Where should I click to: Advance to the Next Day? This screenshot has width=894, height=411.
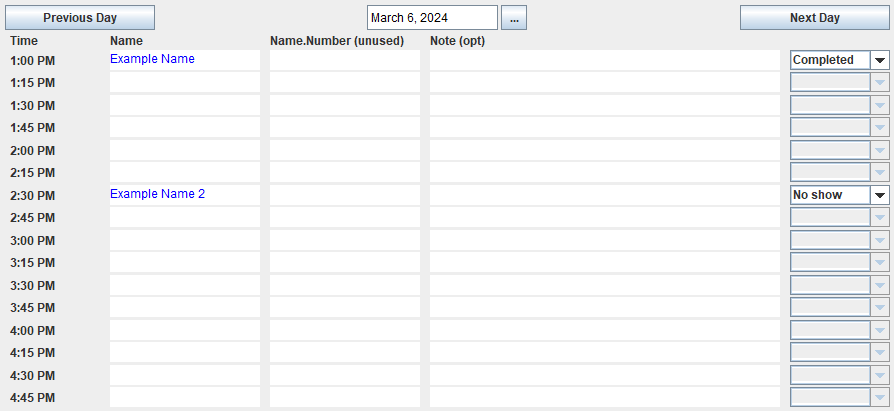pos(815,18)
